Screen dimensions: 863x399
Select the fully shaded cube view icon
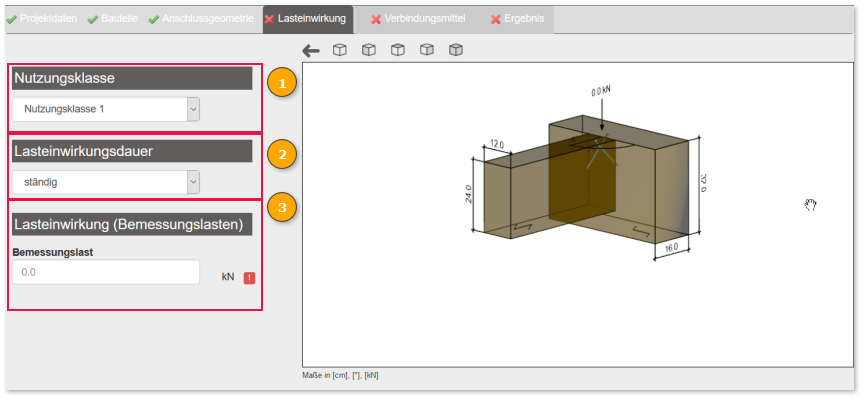tap(456, 50)
